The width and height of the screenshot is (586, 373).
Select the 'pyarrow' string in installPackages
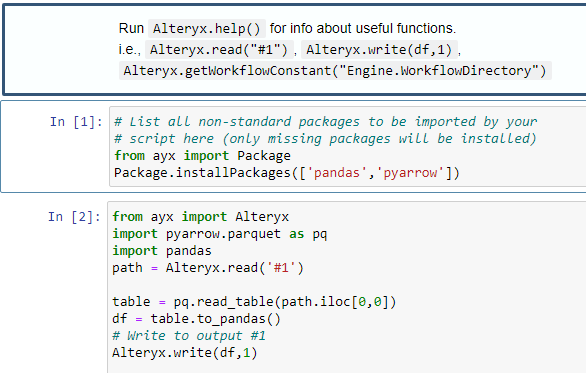tap(410, 173)
